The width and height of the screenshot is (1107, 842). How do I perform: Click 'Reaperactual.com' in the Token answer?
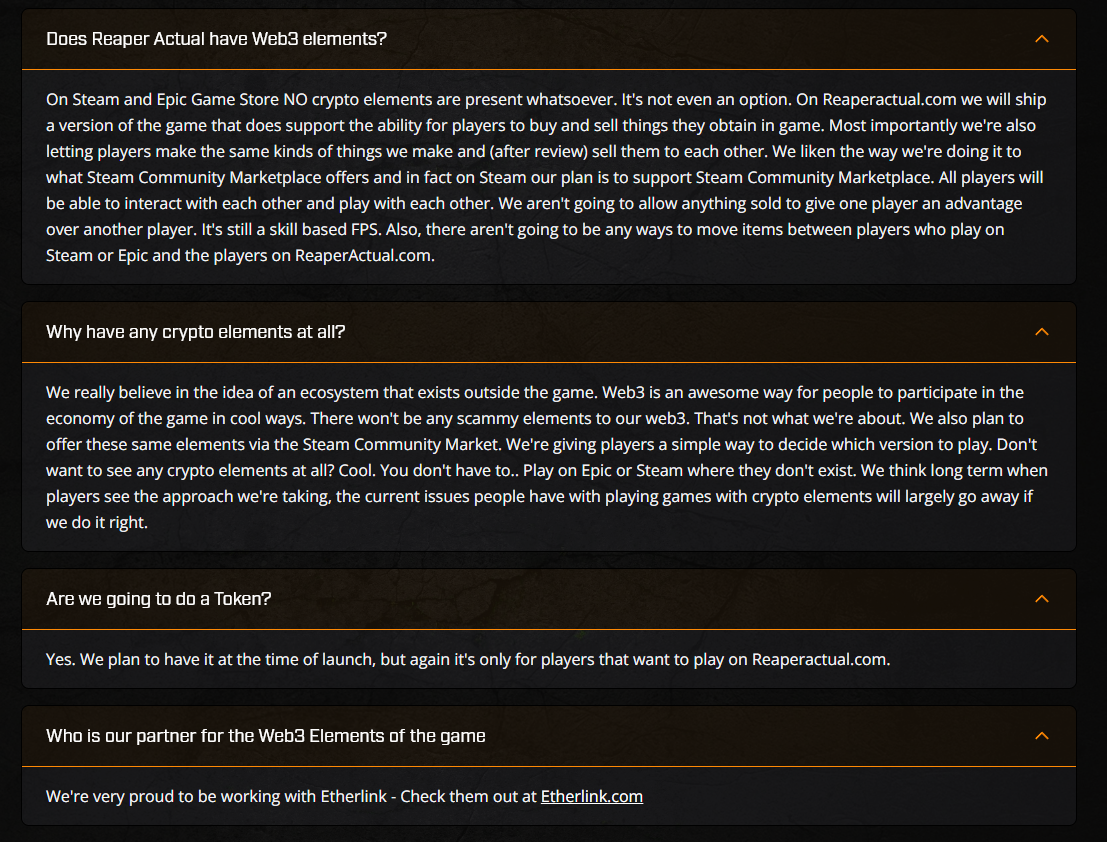point(820,659)
